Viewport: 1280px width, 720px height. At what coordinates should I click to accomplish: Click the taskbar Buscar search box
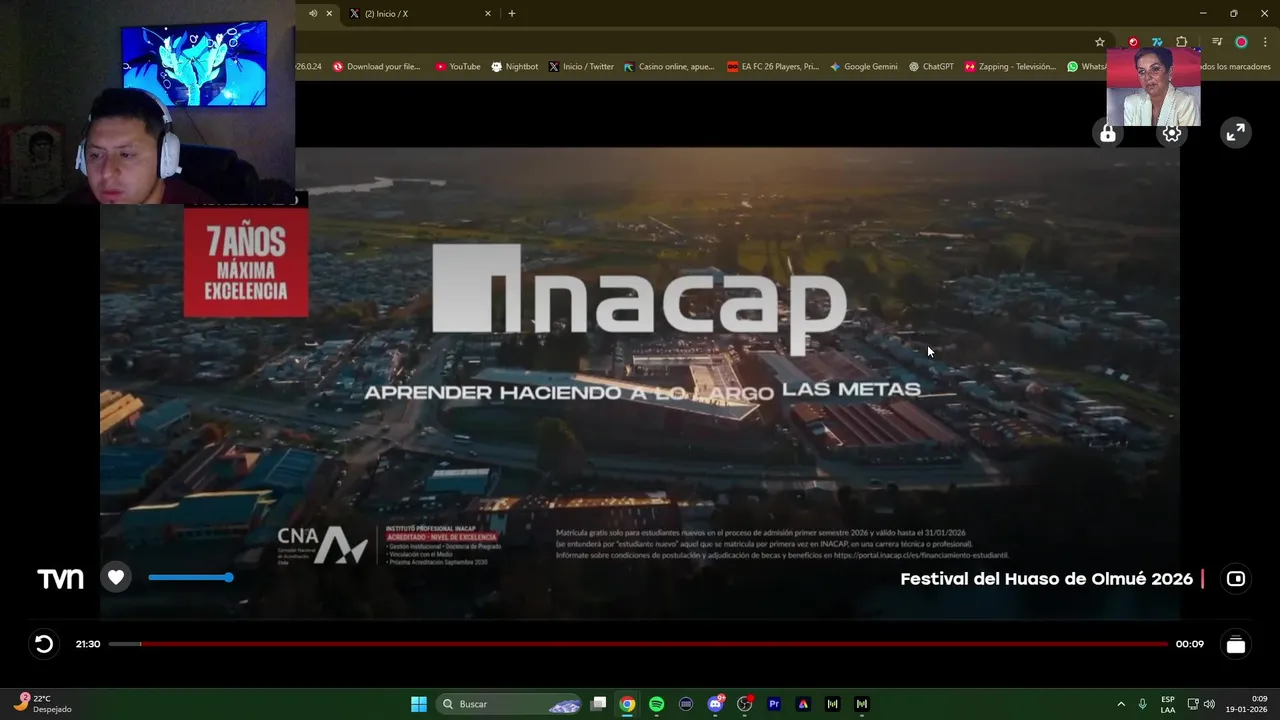click(x=510, y=704)
